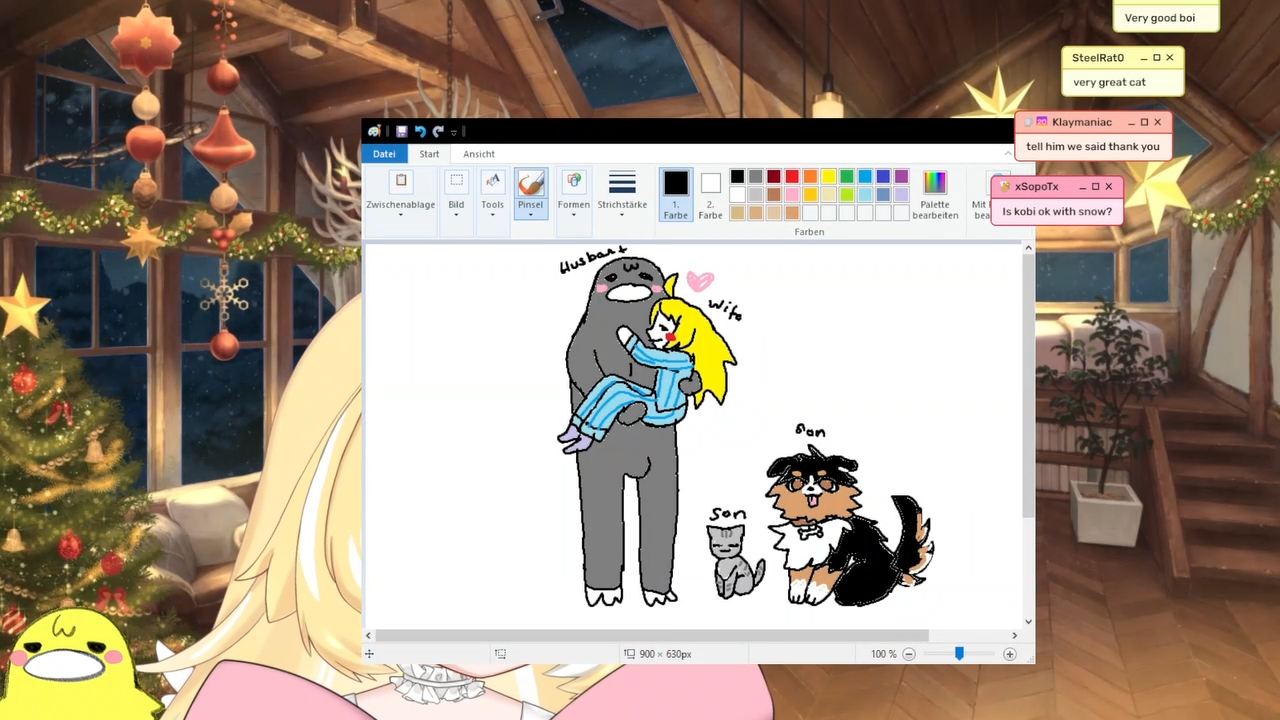Open the Strichstärke line thickness dropdown

click(x=622, y=194)
